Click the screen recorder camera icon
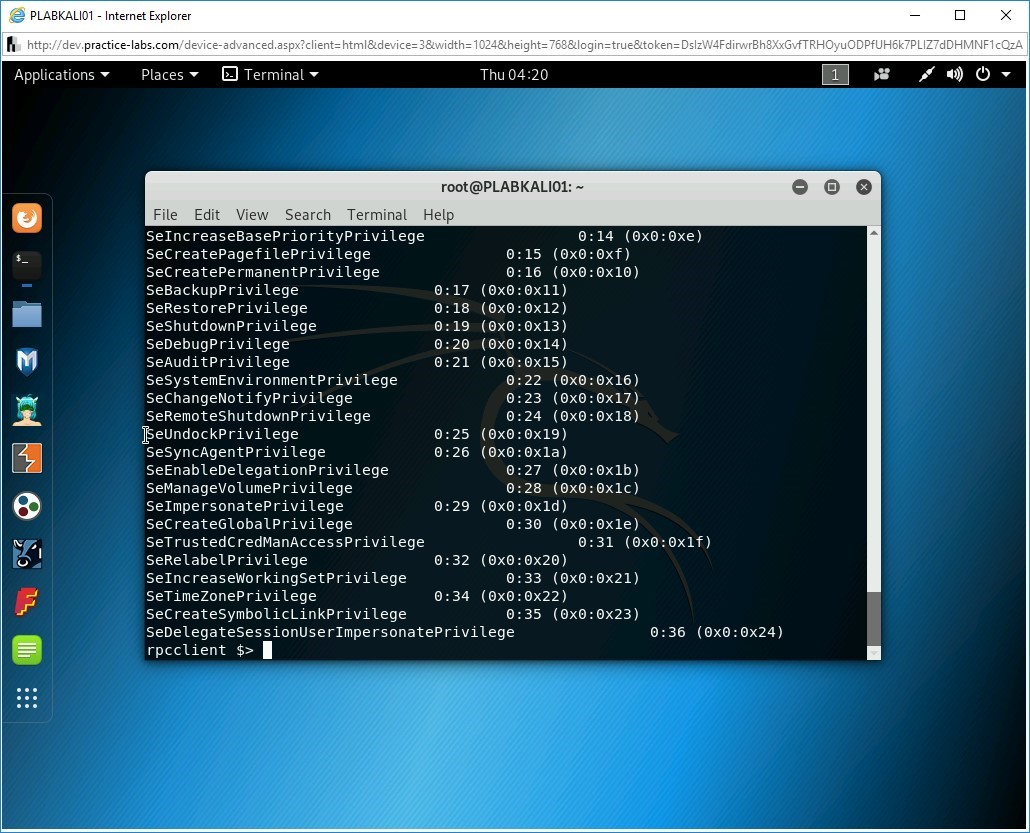1030x833 pixels. tap(882, 75)
